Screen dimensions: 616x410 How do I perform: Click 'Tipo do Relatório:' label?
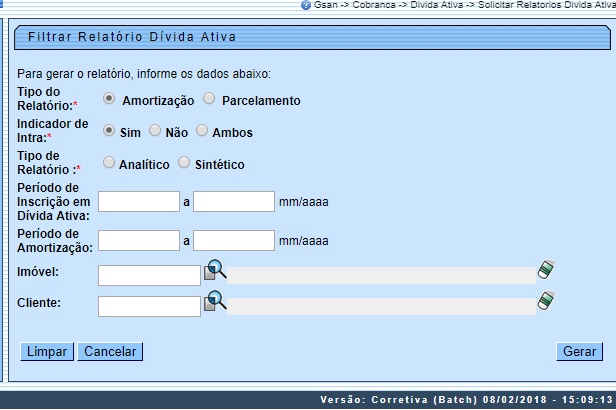pos(47,99)
